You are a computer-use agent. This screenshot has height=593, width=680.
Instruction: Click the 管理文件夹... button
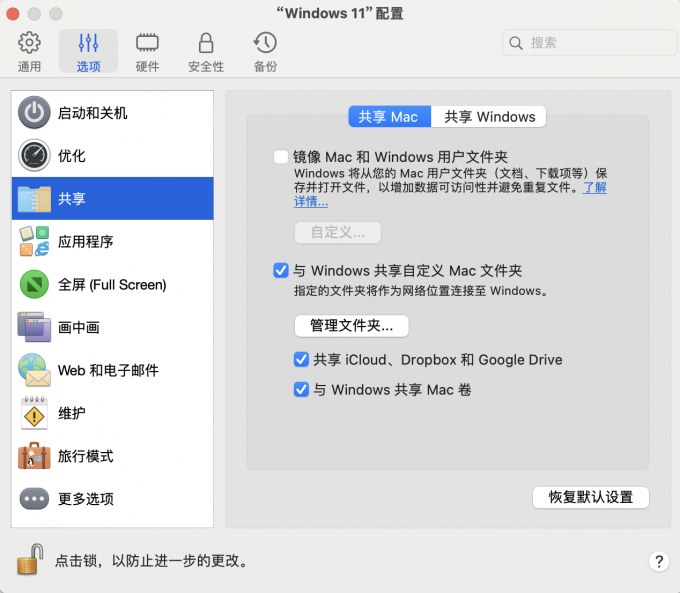click(x=352, y=325)
